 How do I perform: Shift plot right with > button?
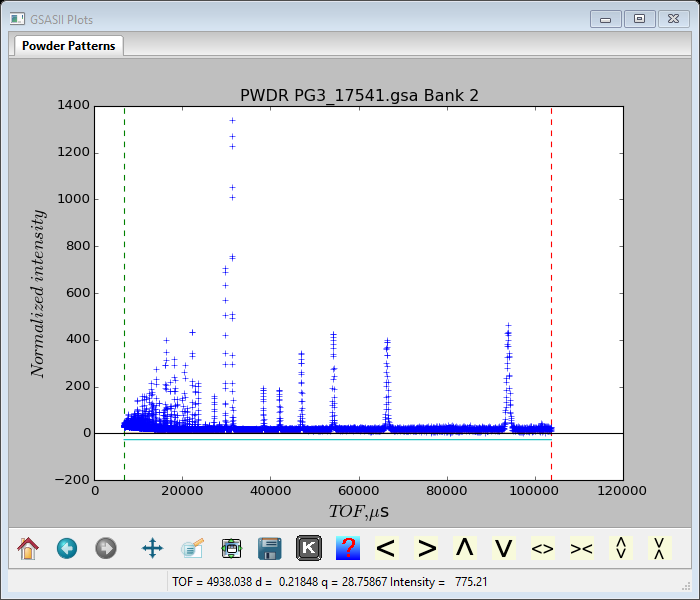click(x=426, y=548)
